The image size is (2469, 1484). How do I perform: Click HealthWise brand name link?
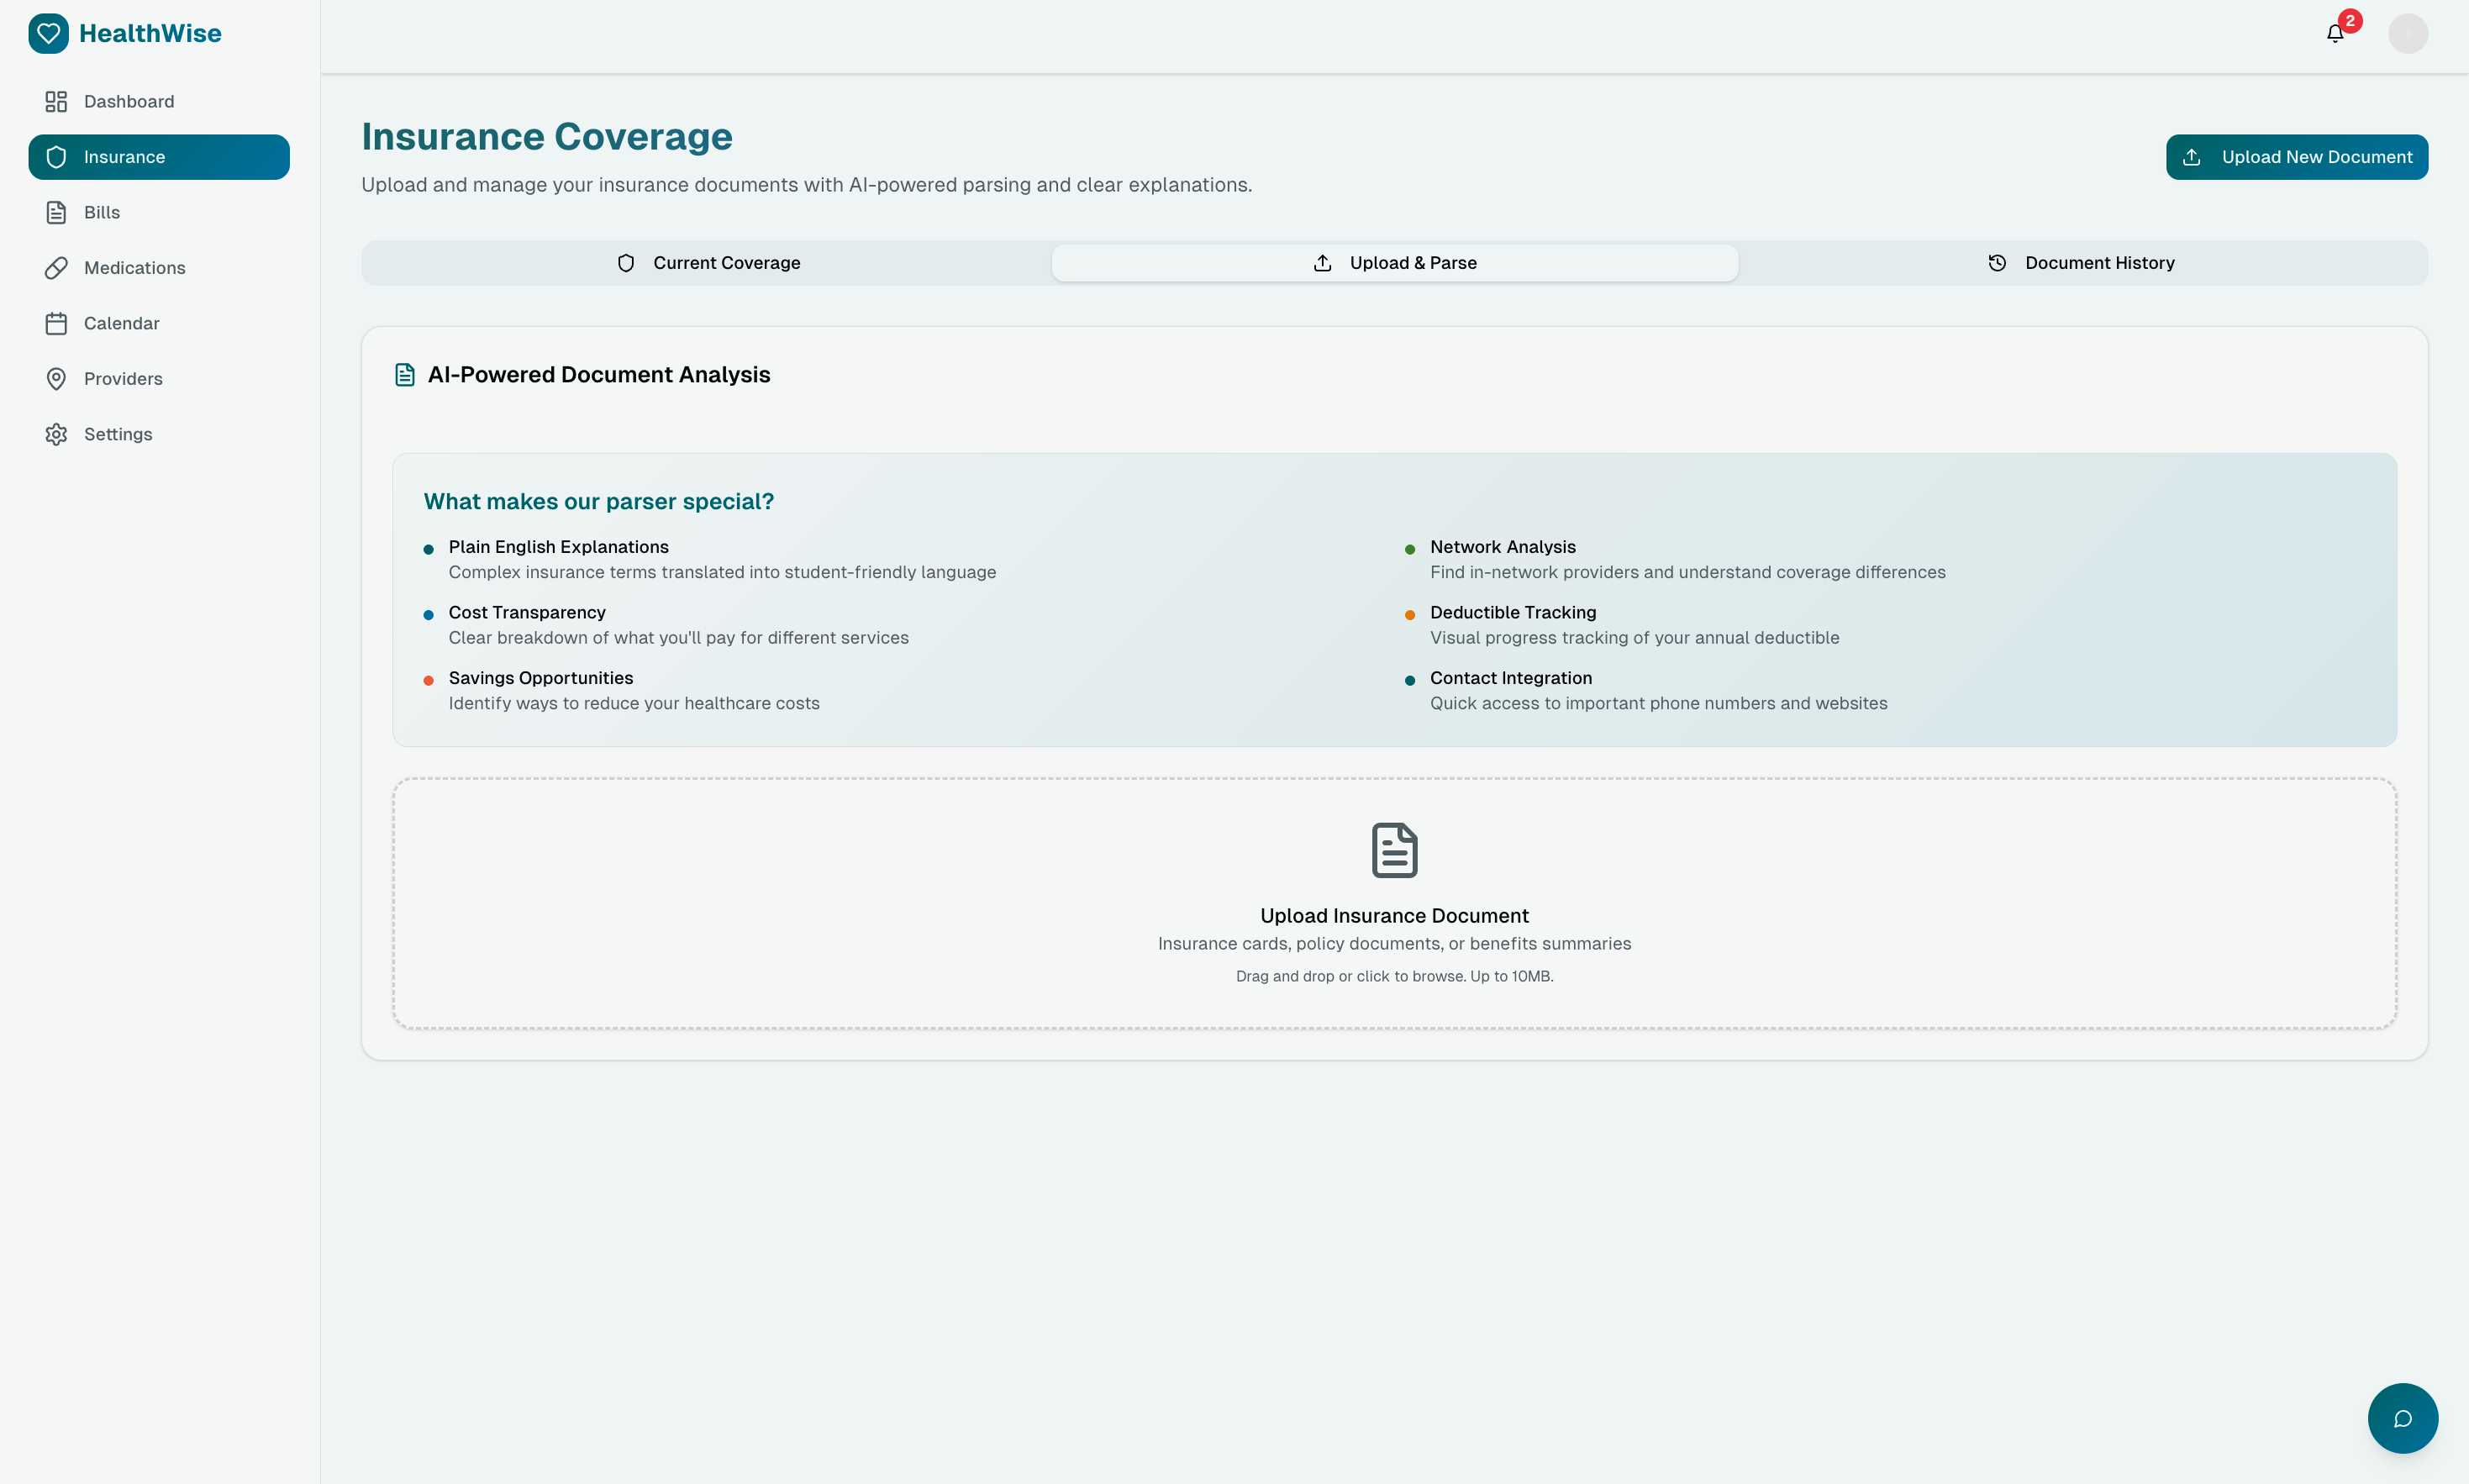150,34
